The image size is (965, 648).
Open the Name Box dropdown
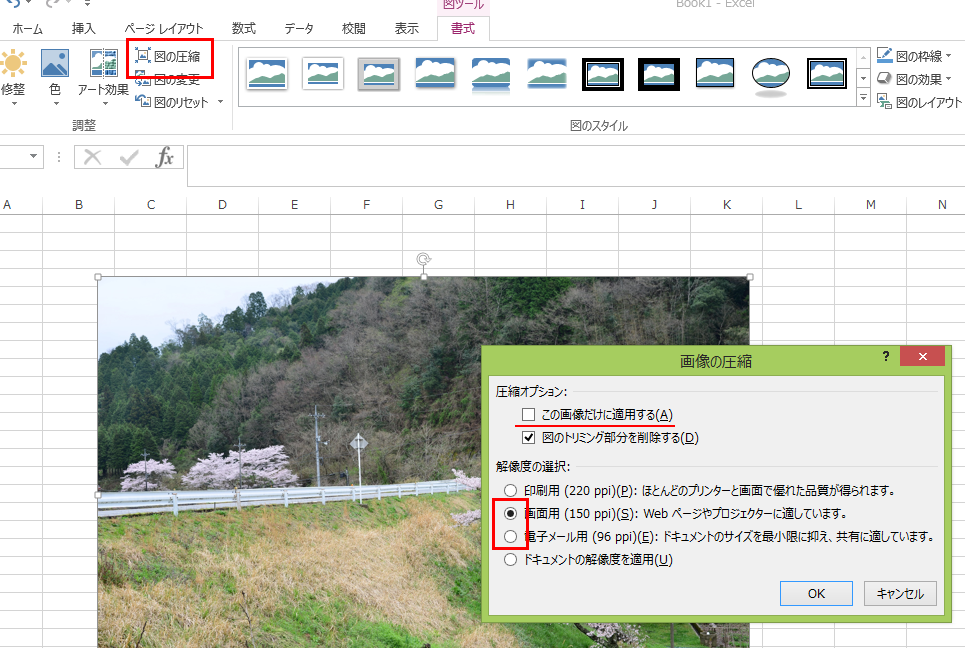[x=34, y=156]
